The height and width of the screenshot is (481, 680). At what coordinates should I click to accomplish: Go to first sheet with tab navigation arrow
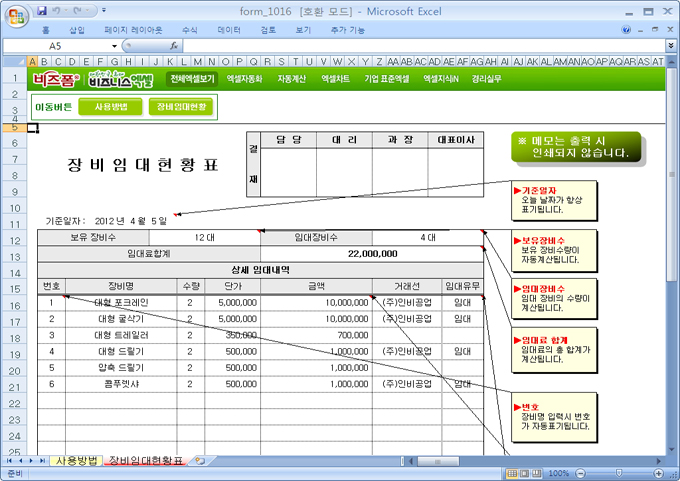(x=9, y=461)
